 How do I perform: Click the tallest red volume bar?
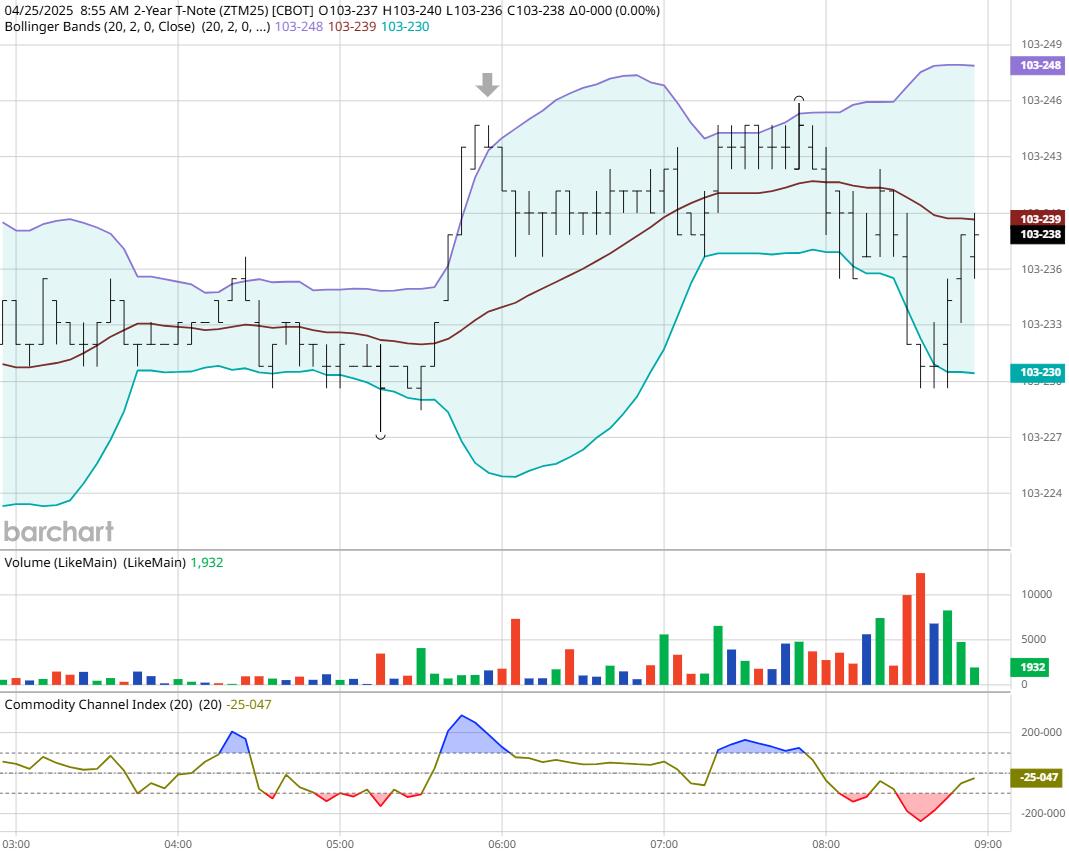[x=920, y=628]
